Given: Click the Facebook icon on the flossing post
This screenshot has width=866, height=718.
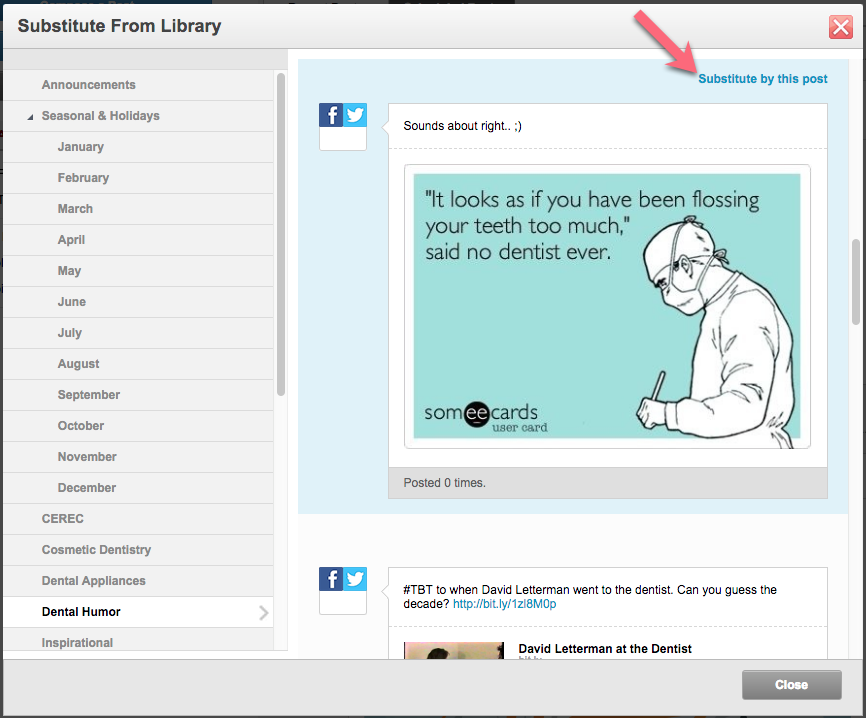Looking at the screenshot, I should (331, 115).
